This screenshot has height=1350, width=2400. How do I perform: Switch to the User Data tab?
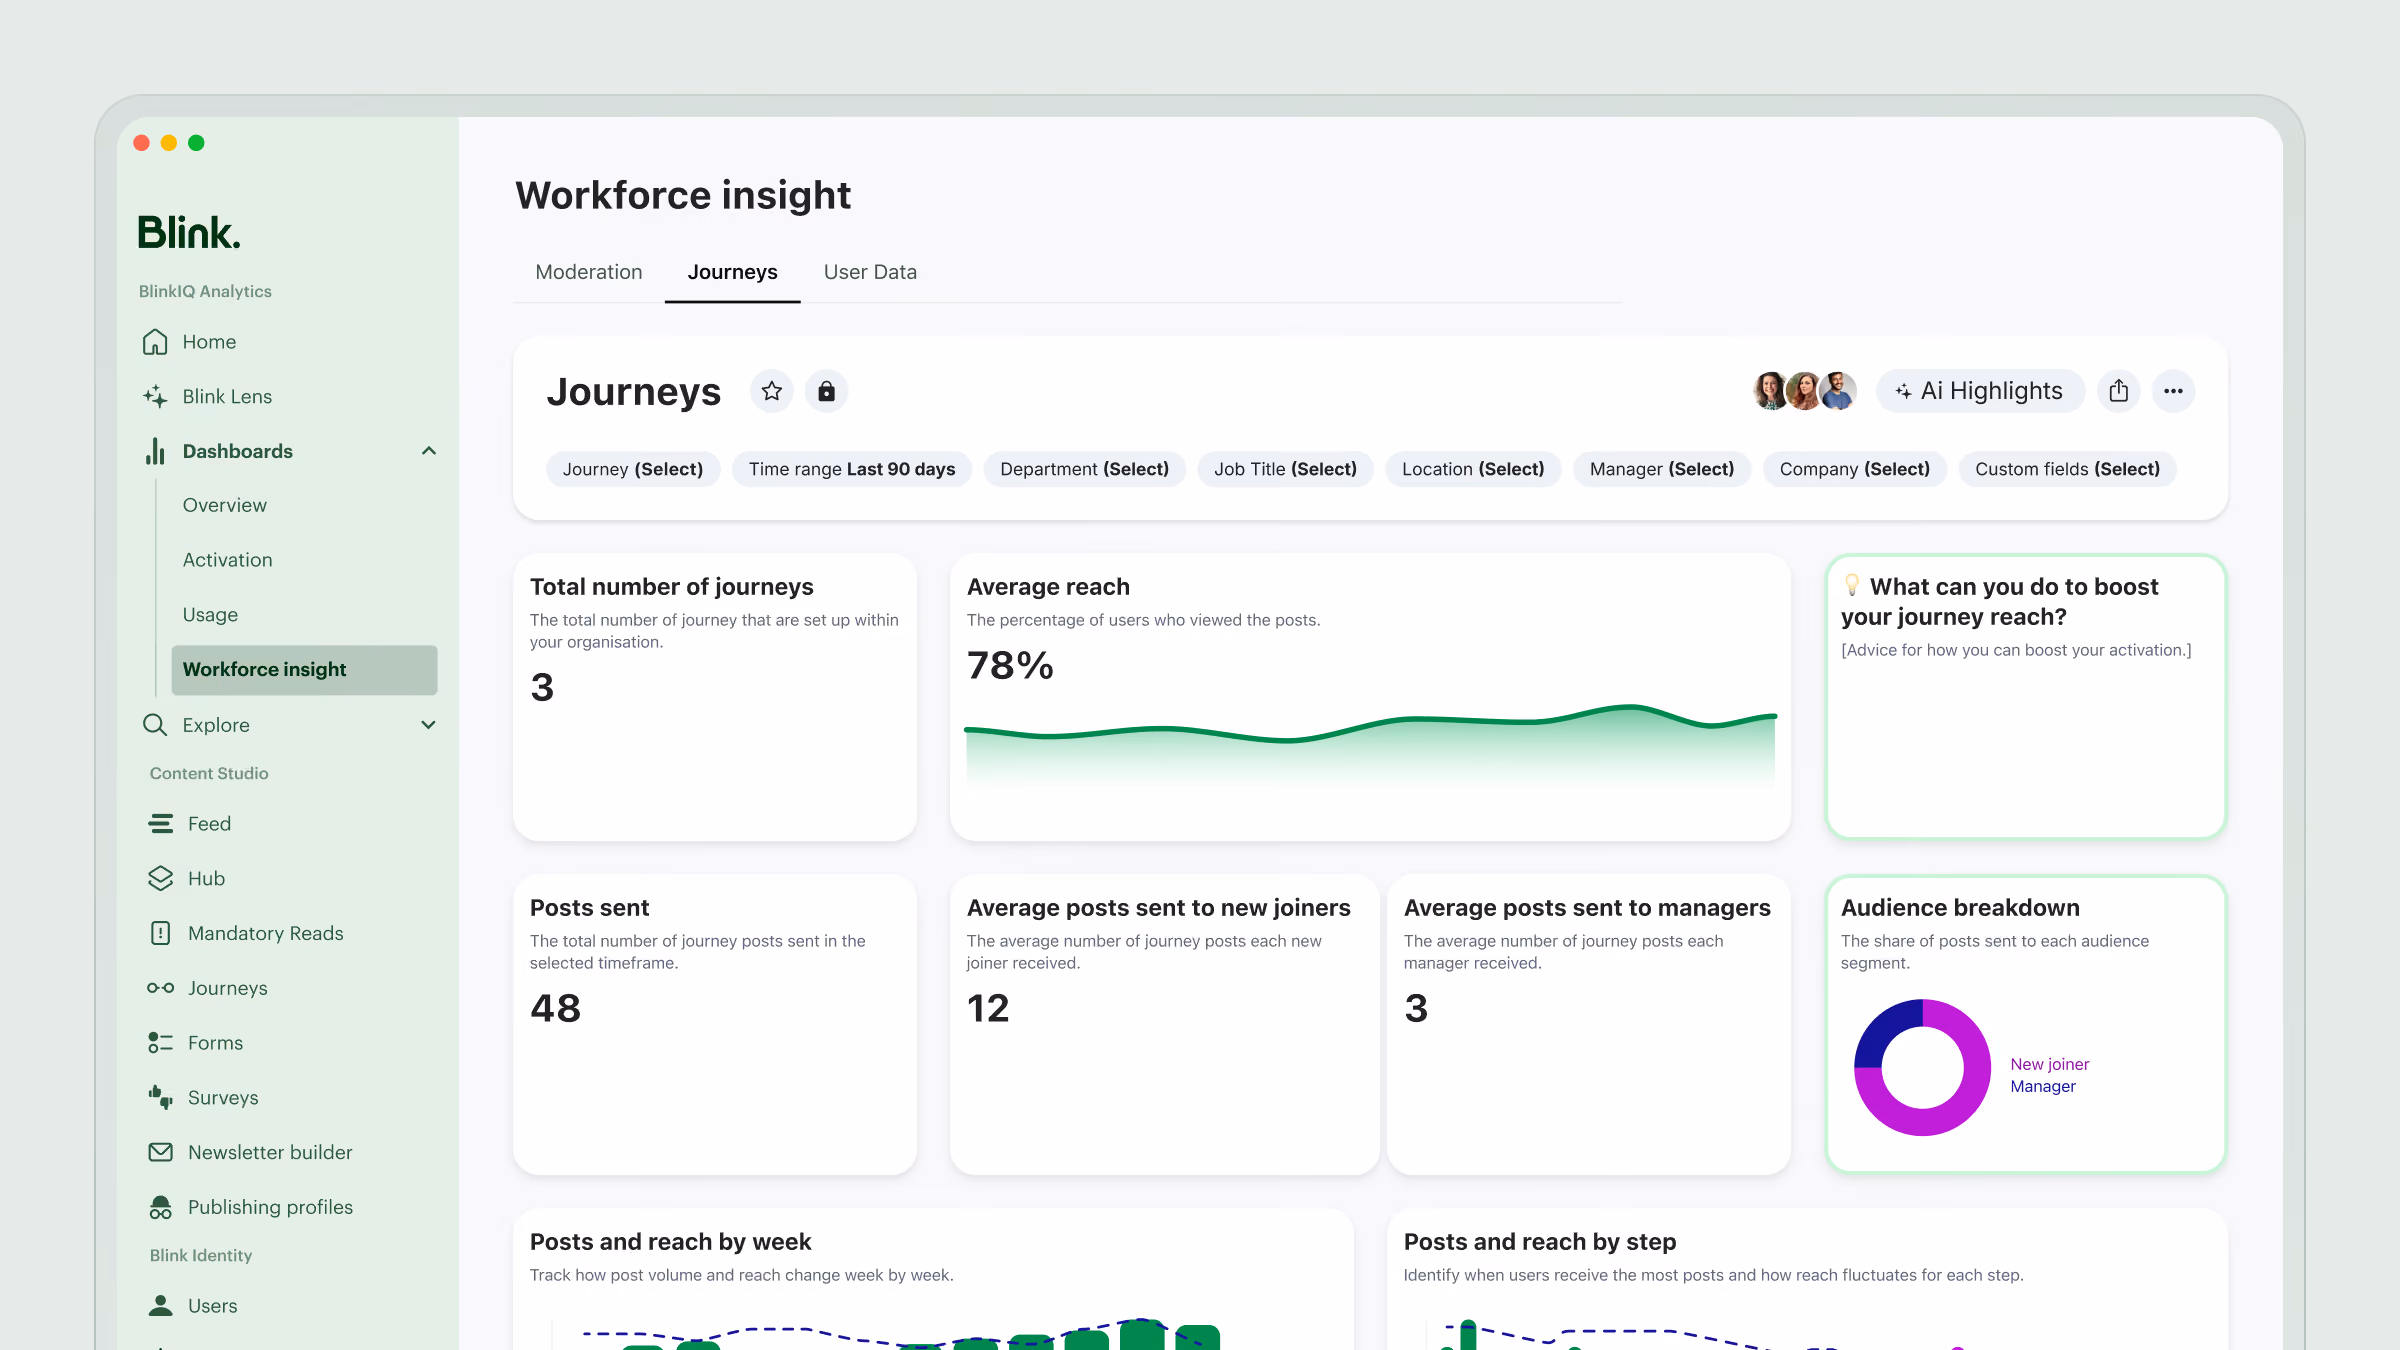(870, 272)
